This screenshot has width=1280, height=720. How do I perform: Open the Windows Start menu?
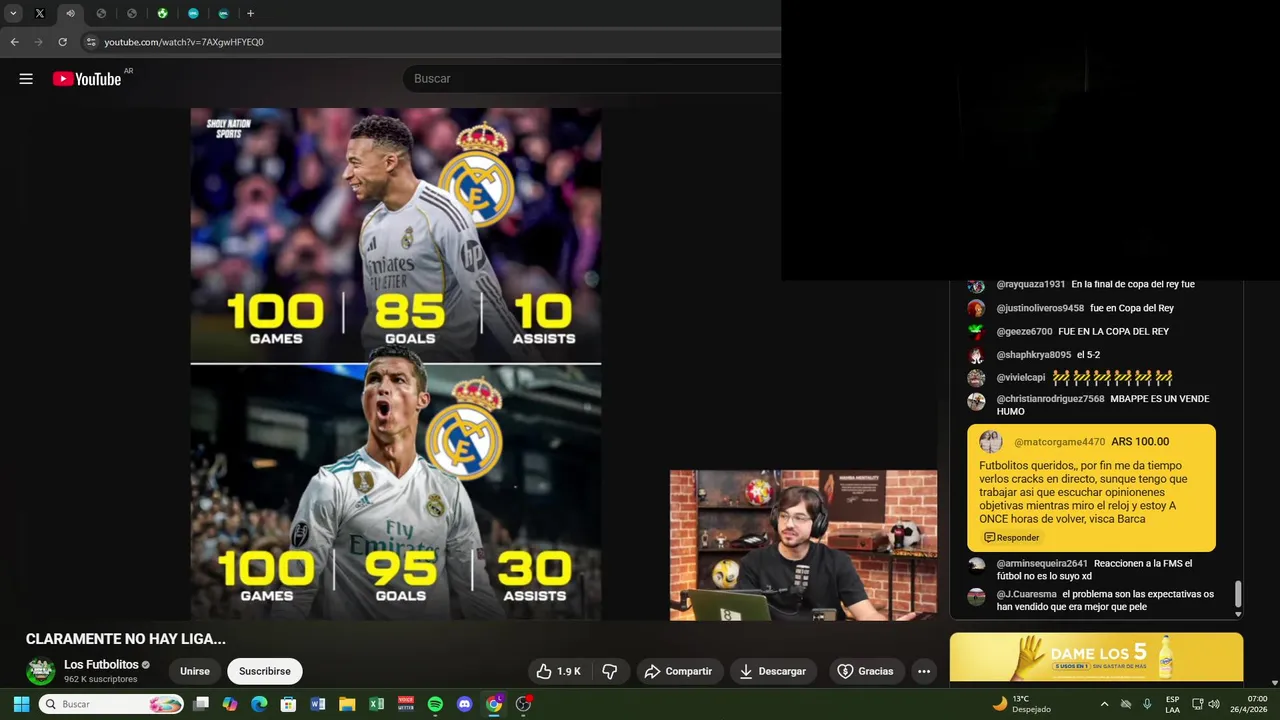click(21, 704)
